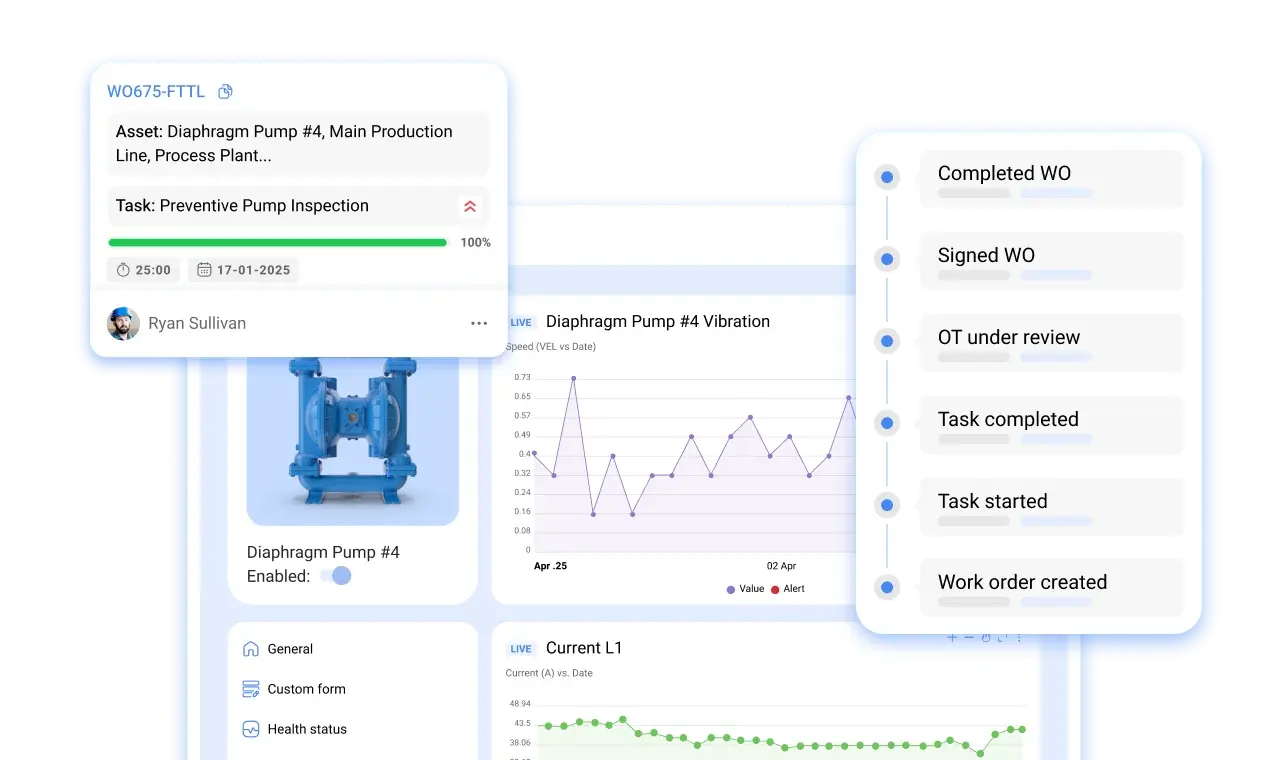Open the three-dot menu on work order card
1268x760 pixels.
(479, 323)
